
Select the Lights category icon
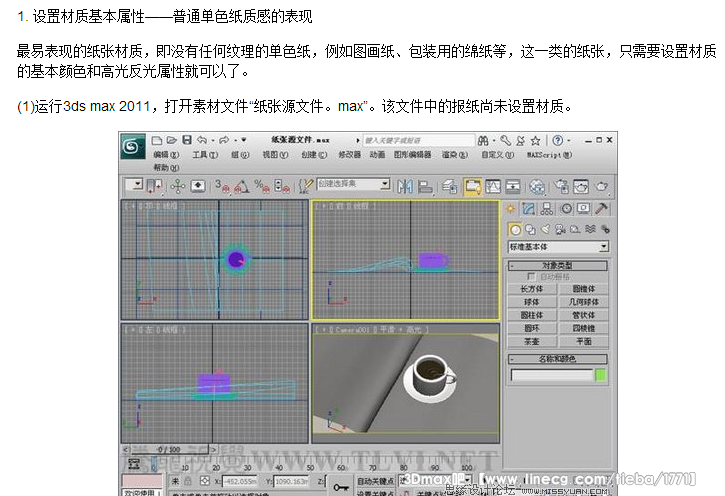tap(546, 229)
